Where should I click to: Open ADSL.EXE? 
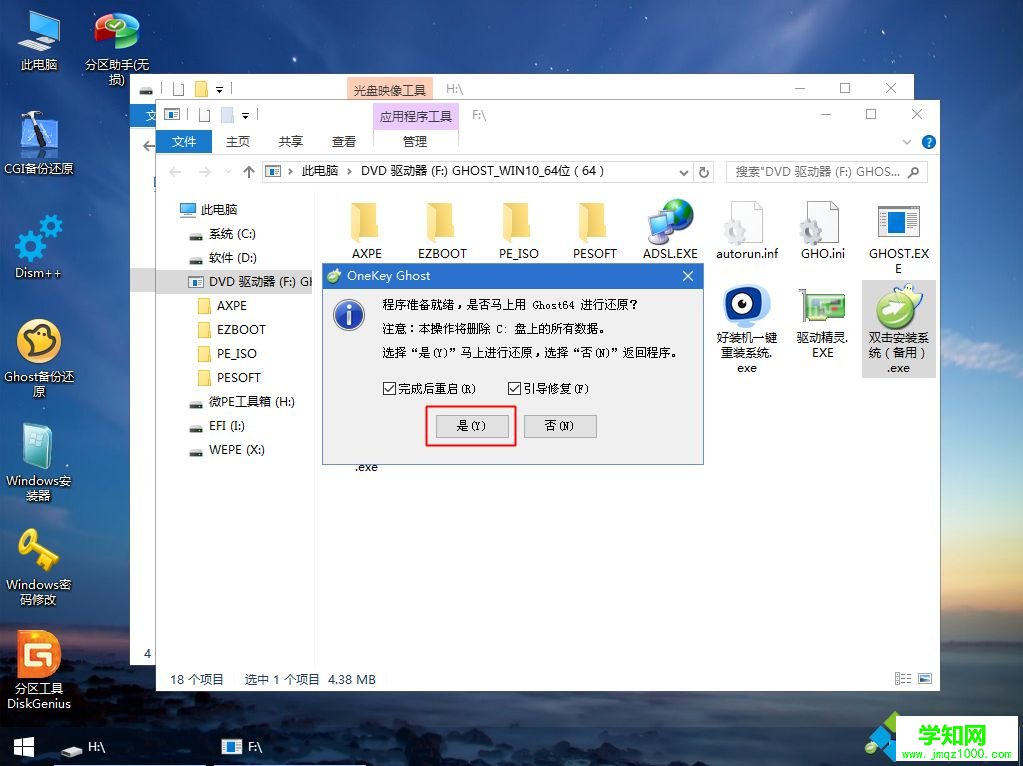coord(669,225)
